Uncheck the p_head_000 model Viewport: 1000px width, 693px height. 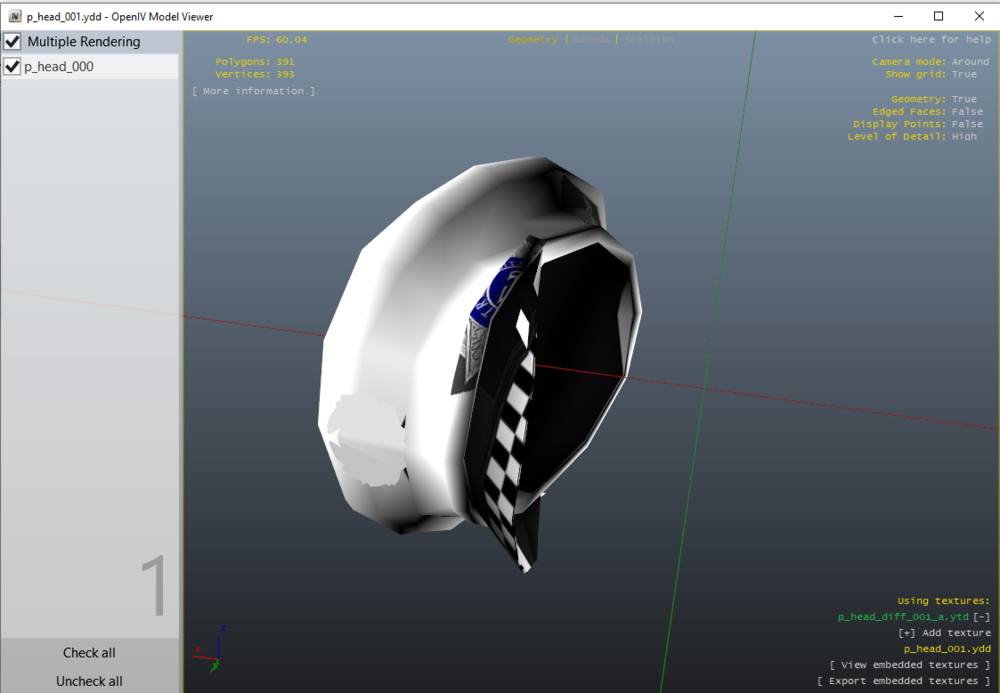13,66
